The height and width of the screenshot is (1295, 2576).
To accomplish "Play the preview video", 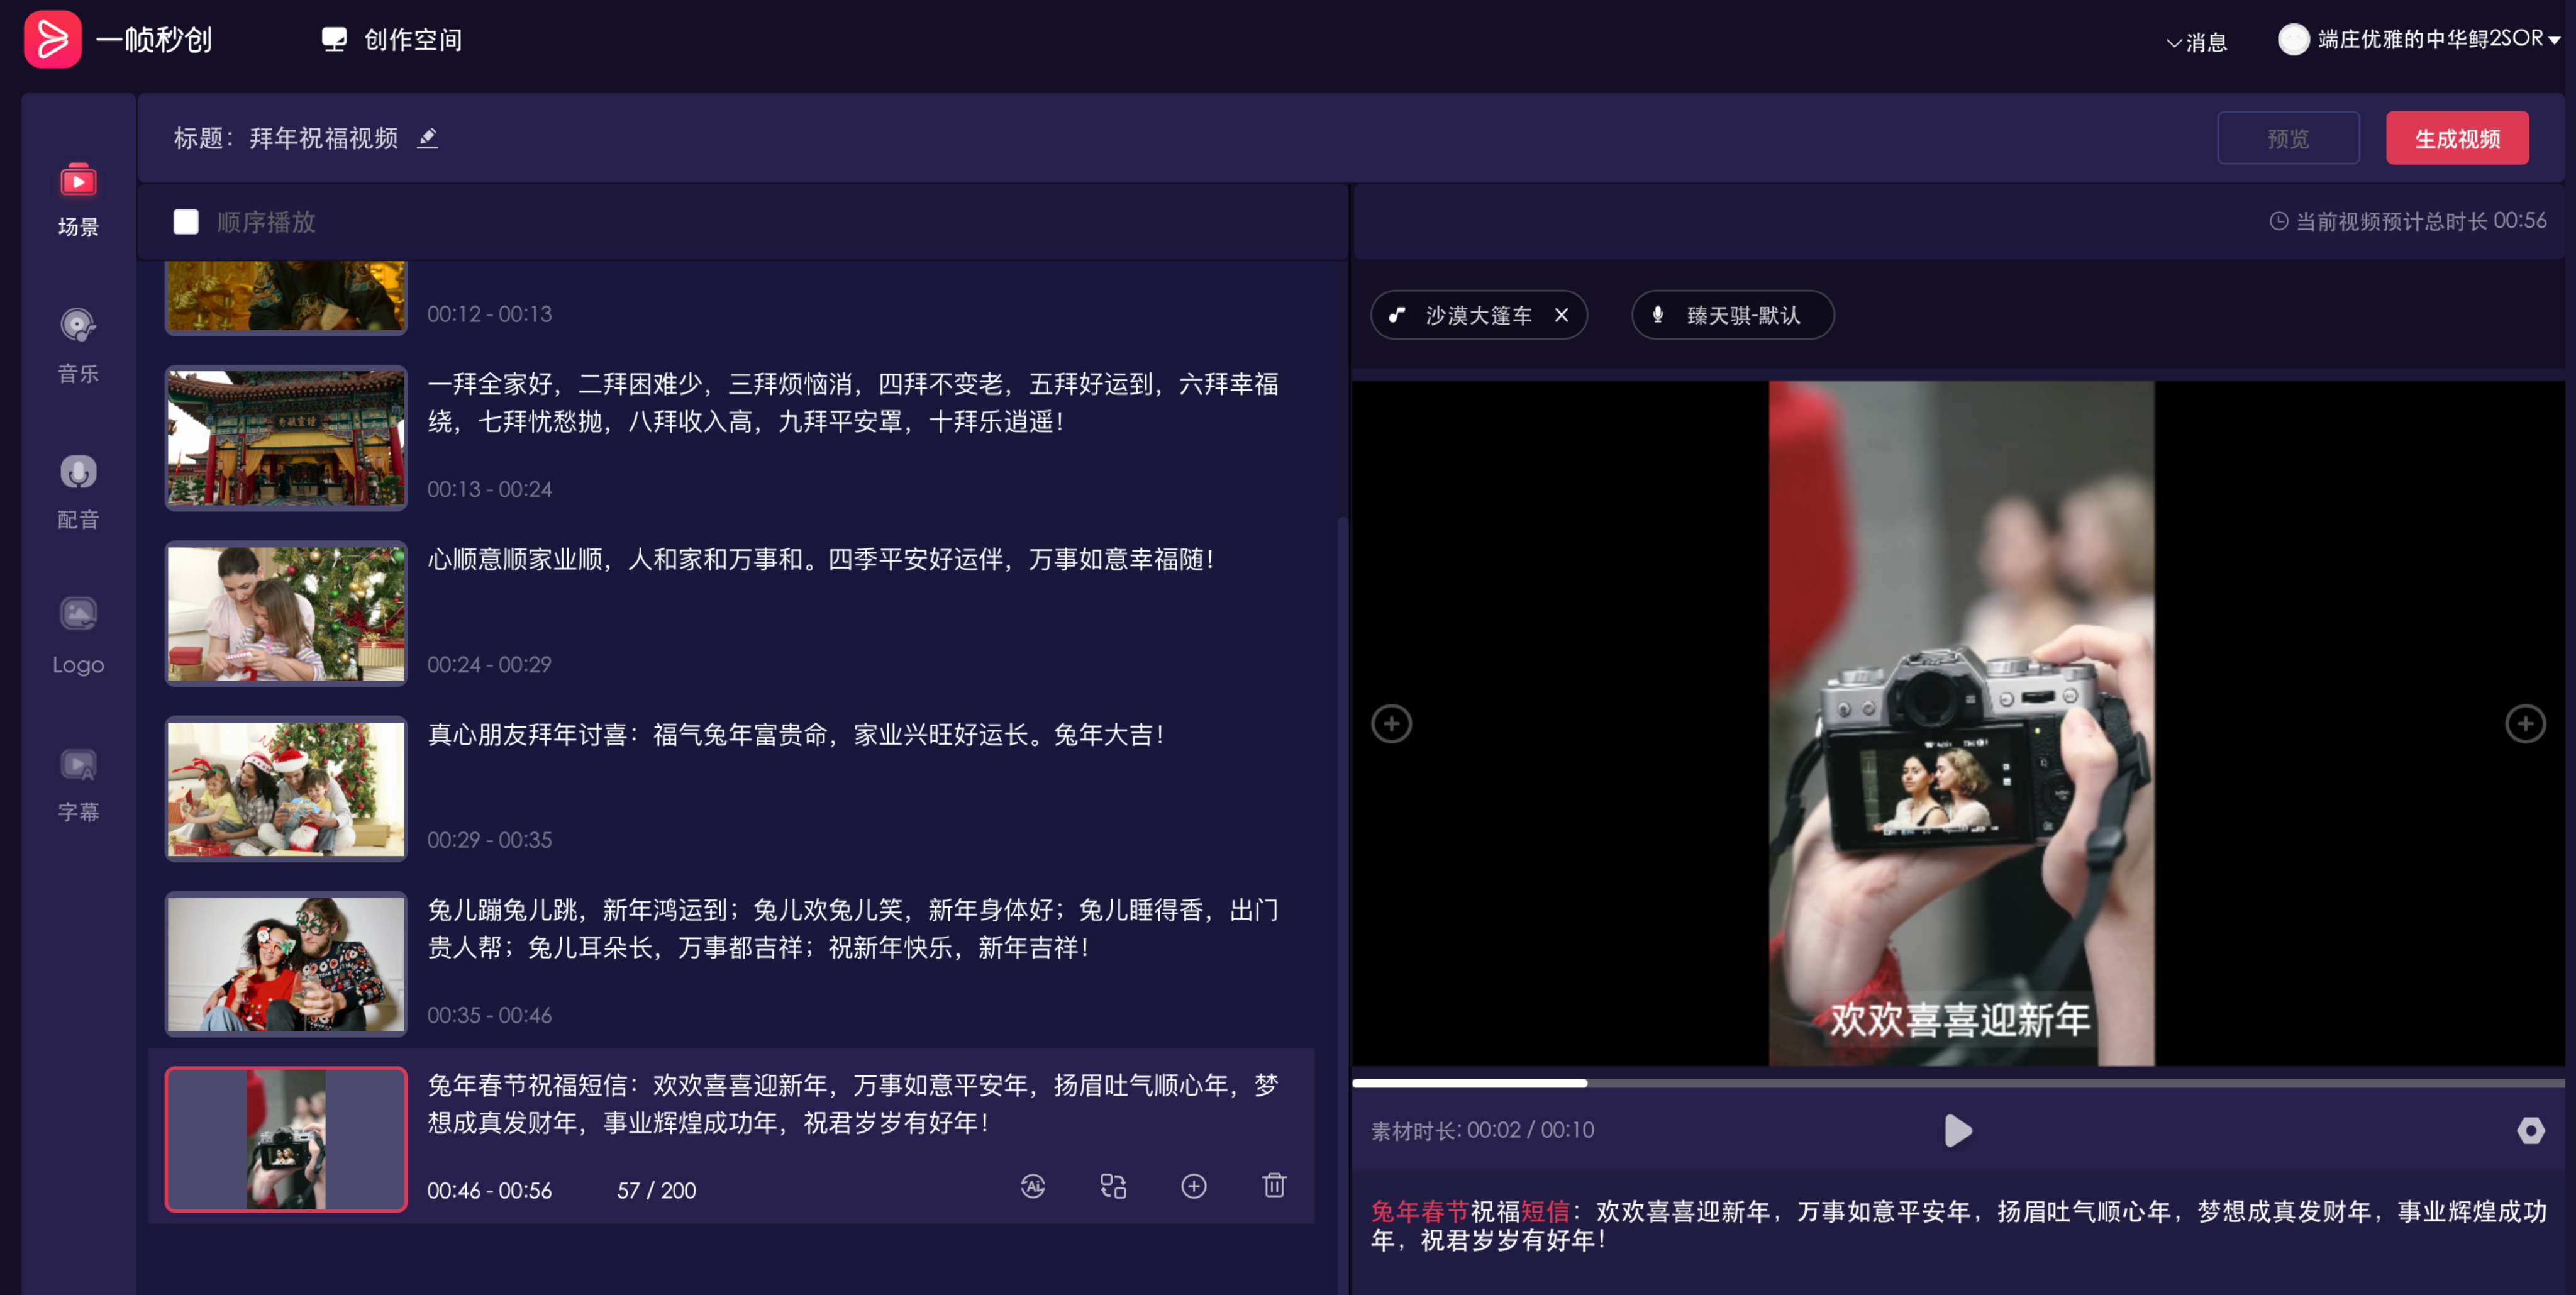I will pos(1958,1131).
